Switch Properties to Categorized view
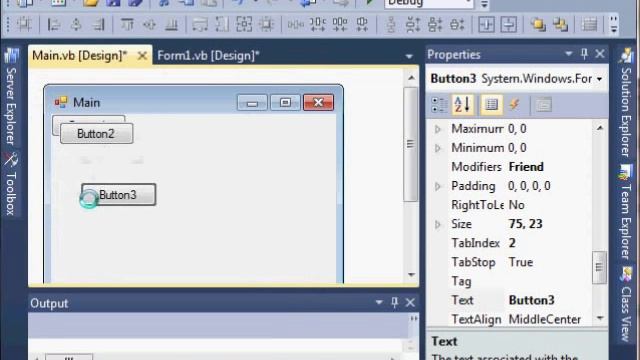 pos(439,105)
